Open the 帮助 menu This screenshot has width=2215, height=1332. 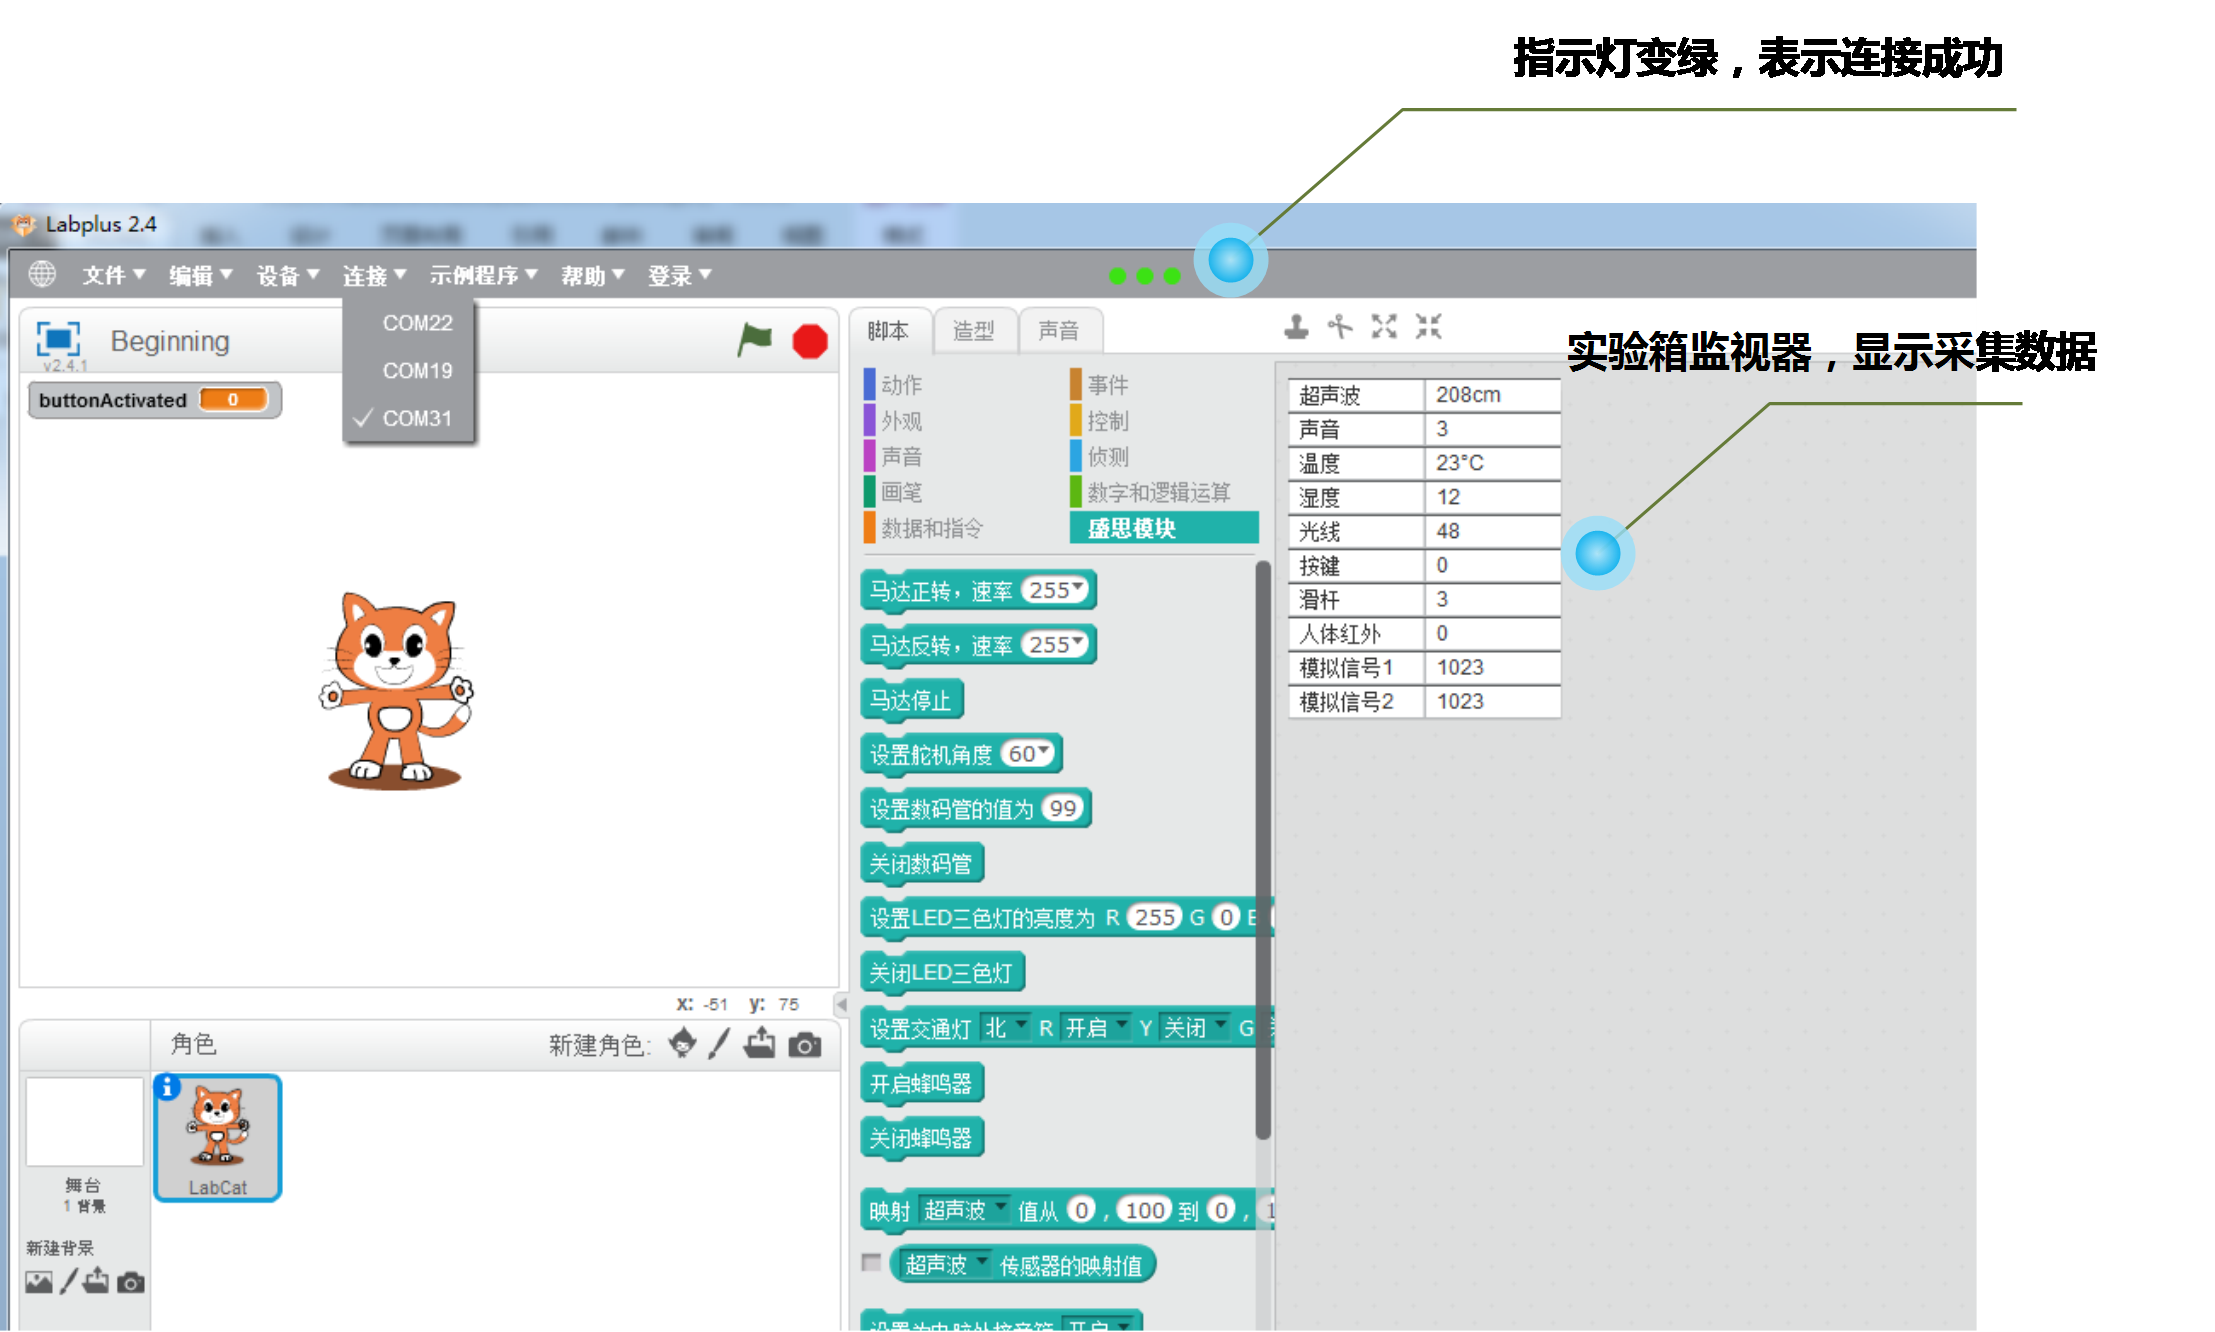coord(592,275)
